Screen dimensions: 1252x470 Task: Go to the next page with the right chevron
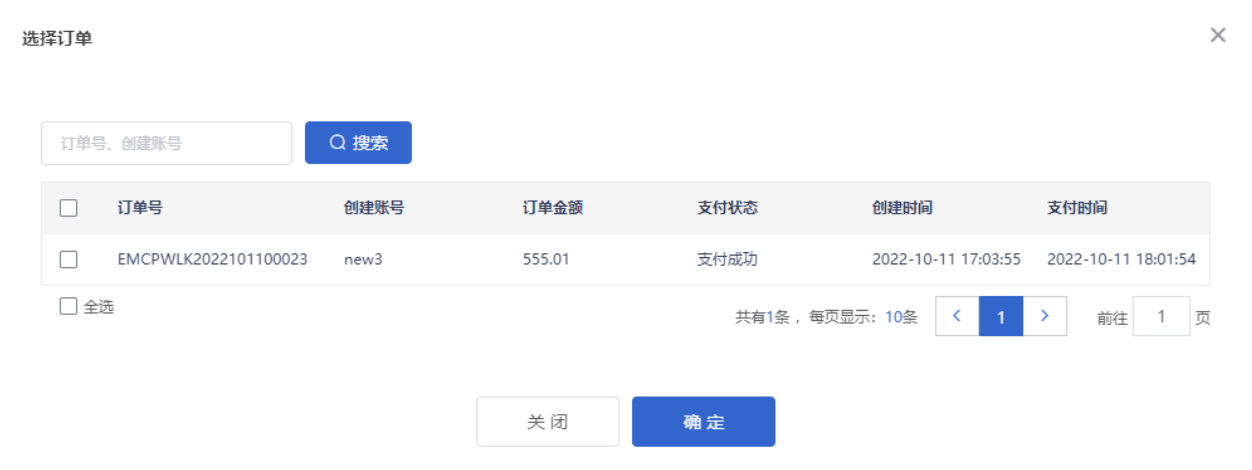(1045, 316)
